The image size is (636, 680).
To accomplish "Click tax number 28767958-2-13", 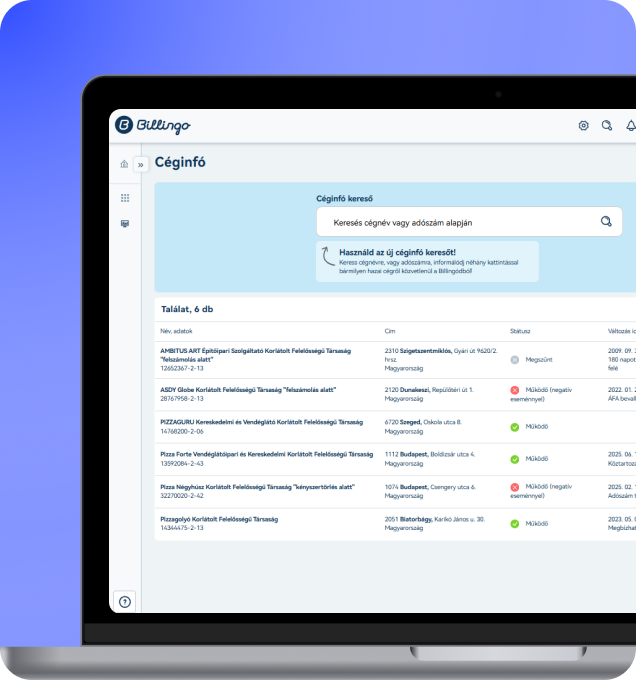I will tap(182, 399).
